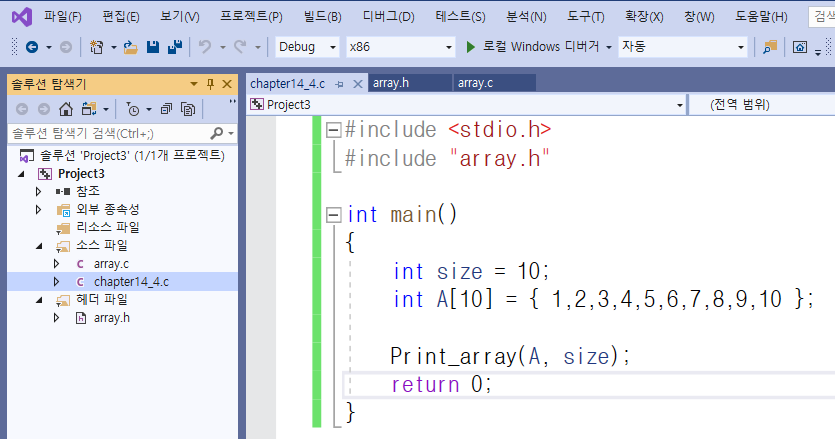Image resolution: width=835 pixels, height=439 pixels.
Task: Open find in files icon
Action: [769, 47]
